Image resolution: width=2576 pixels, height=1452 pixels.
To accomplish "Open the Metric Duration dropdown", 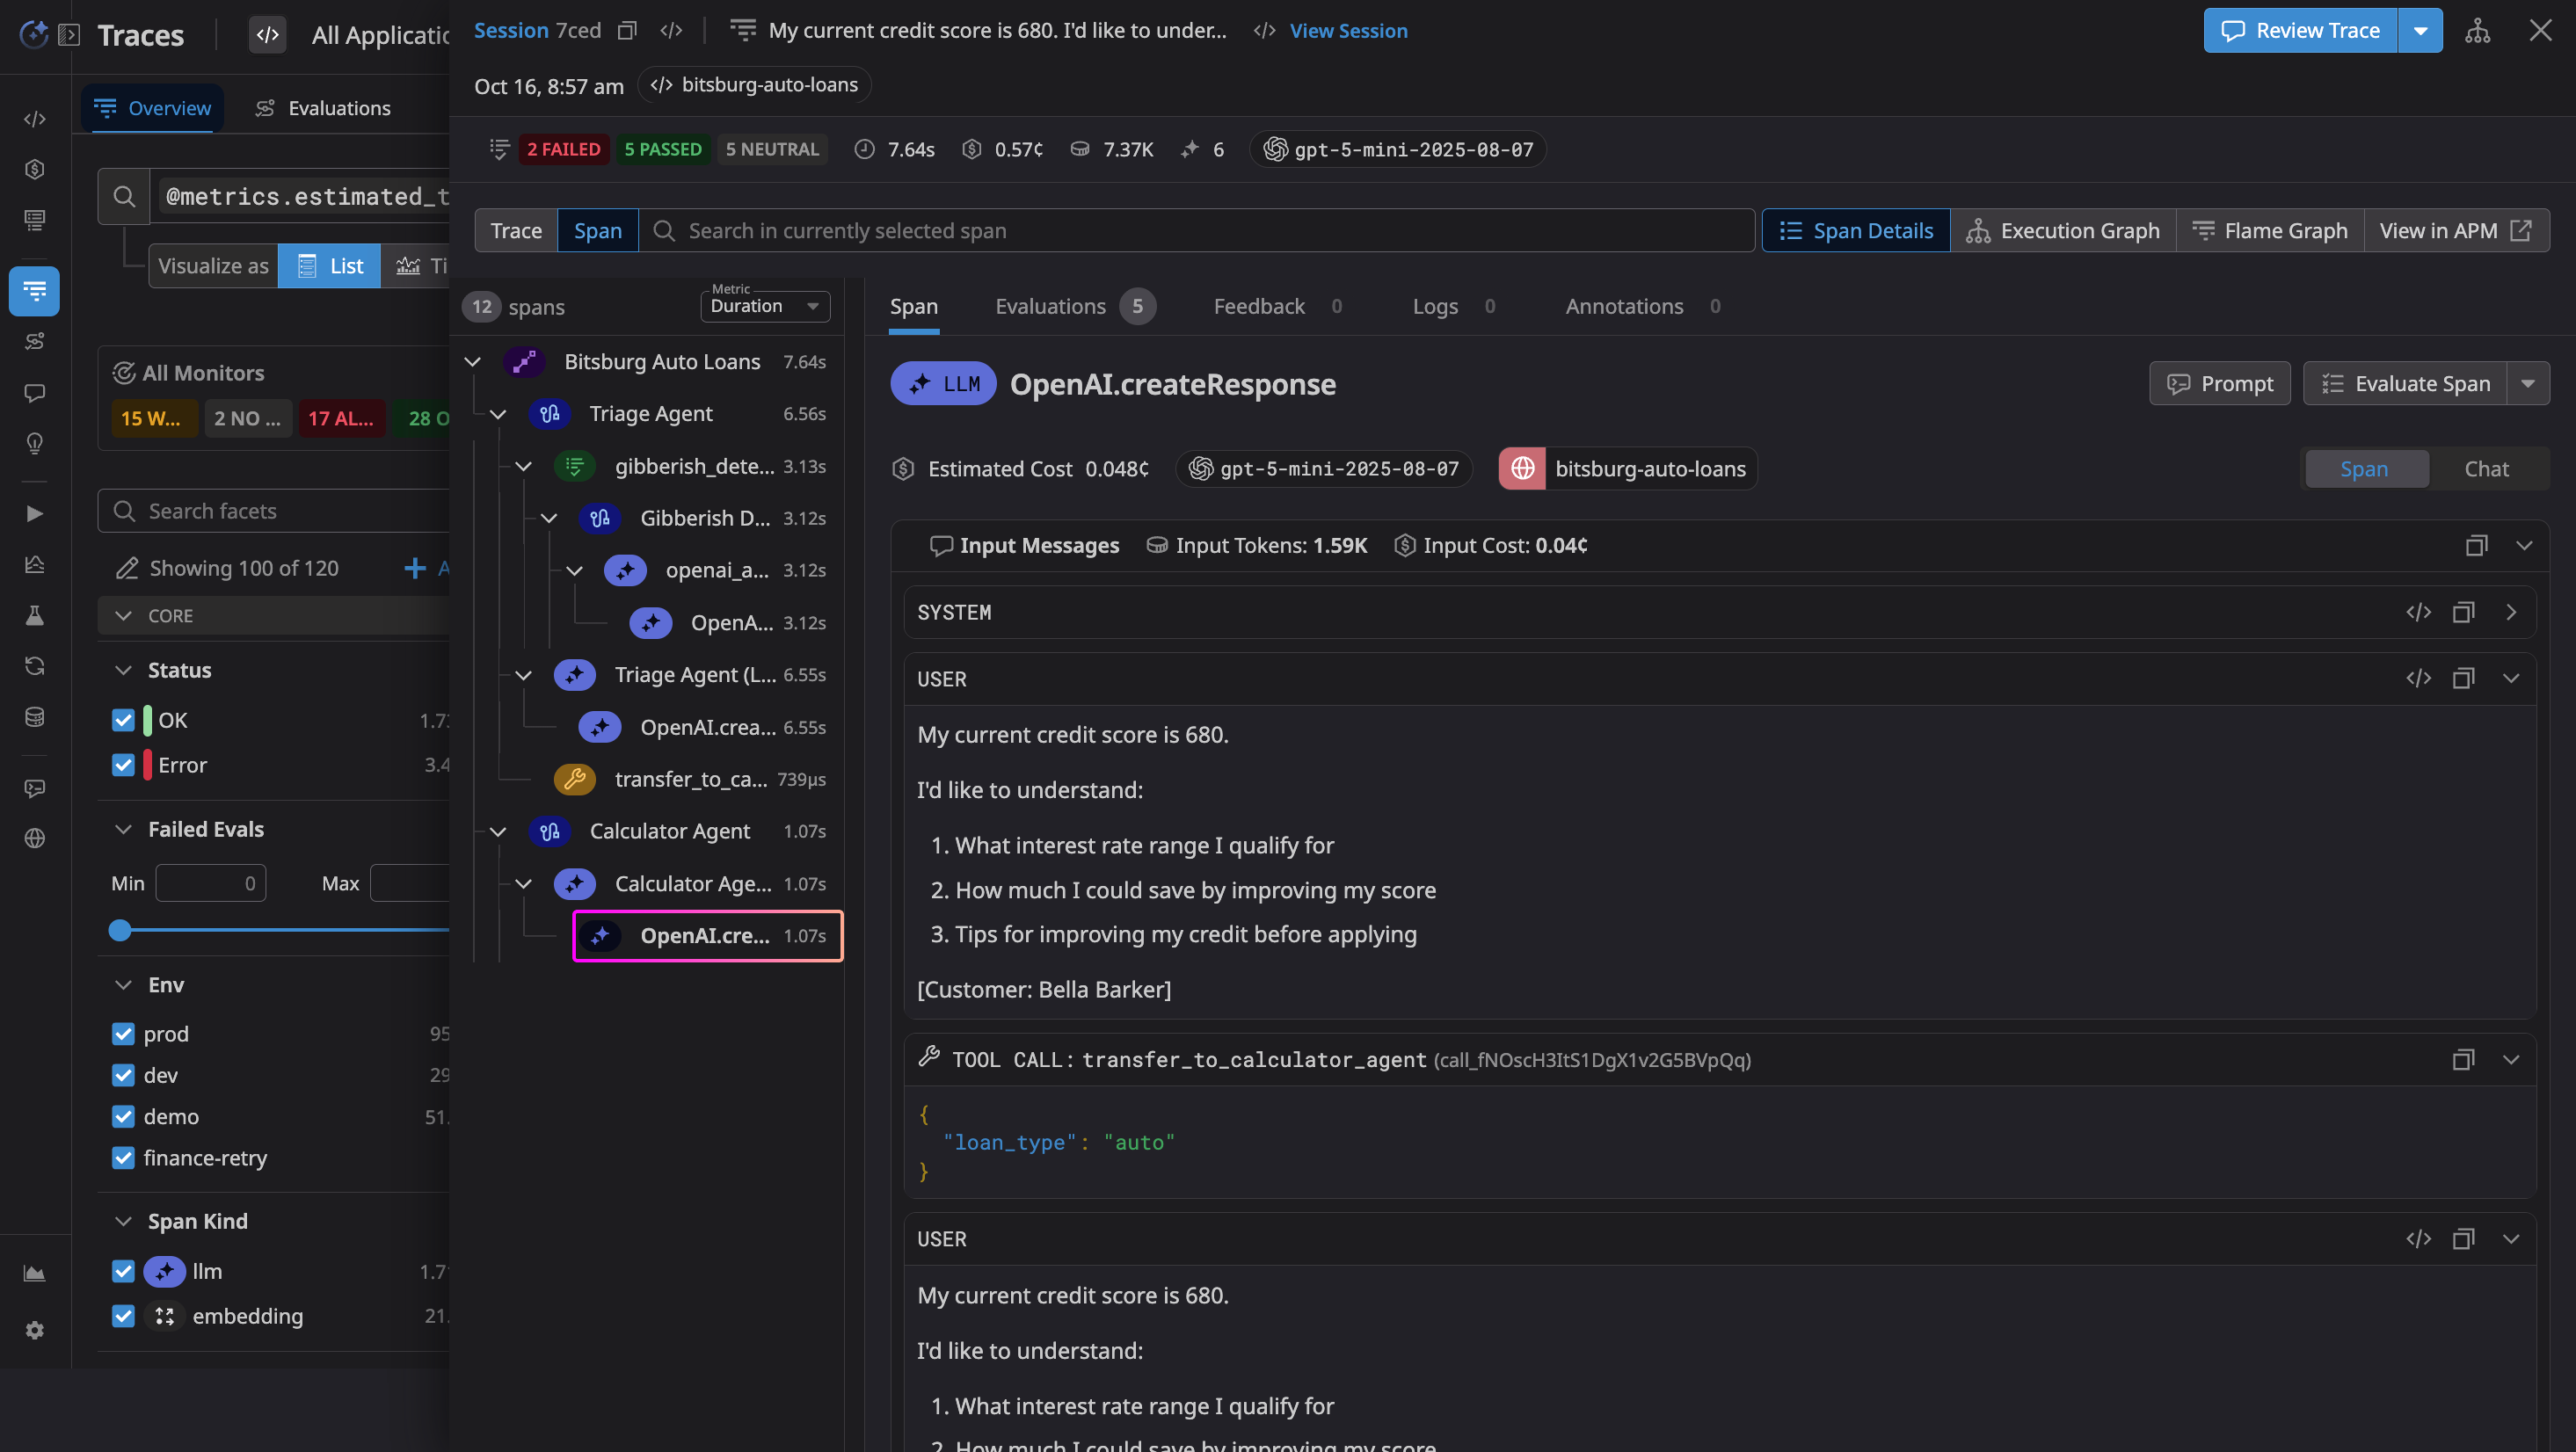I will (765, 305).
